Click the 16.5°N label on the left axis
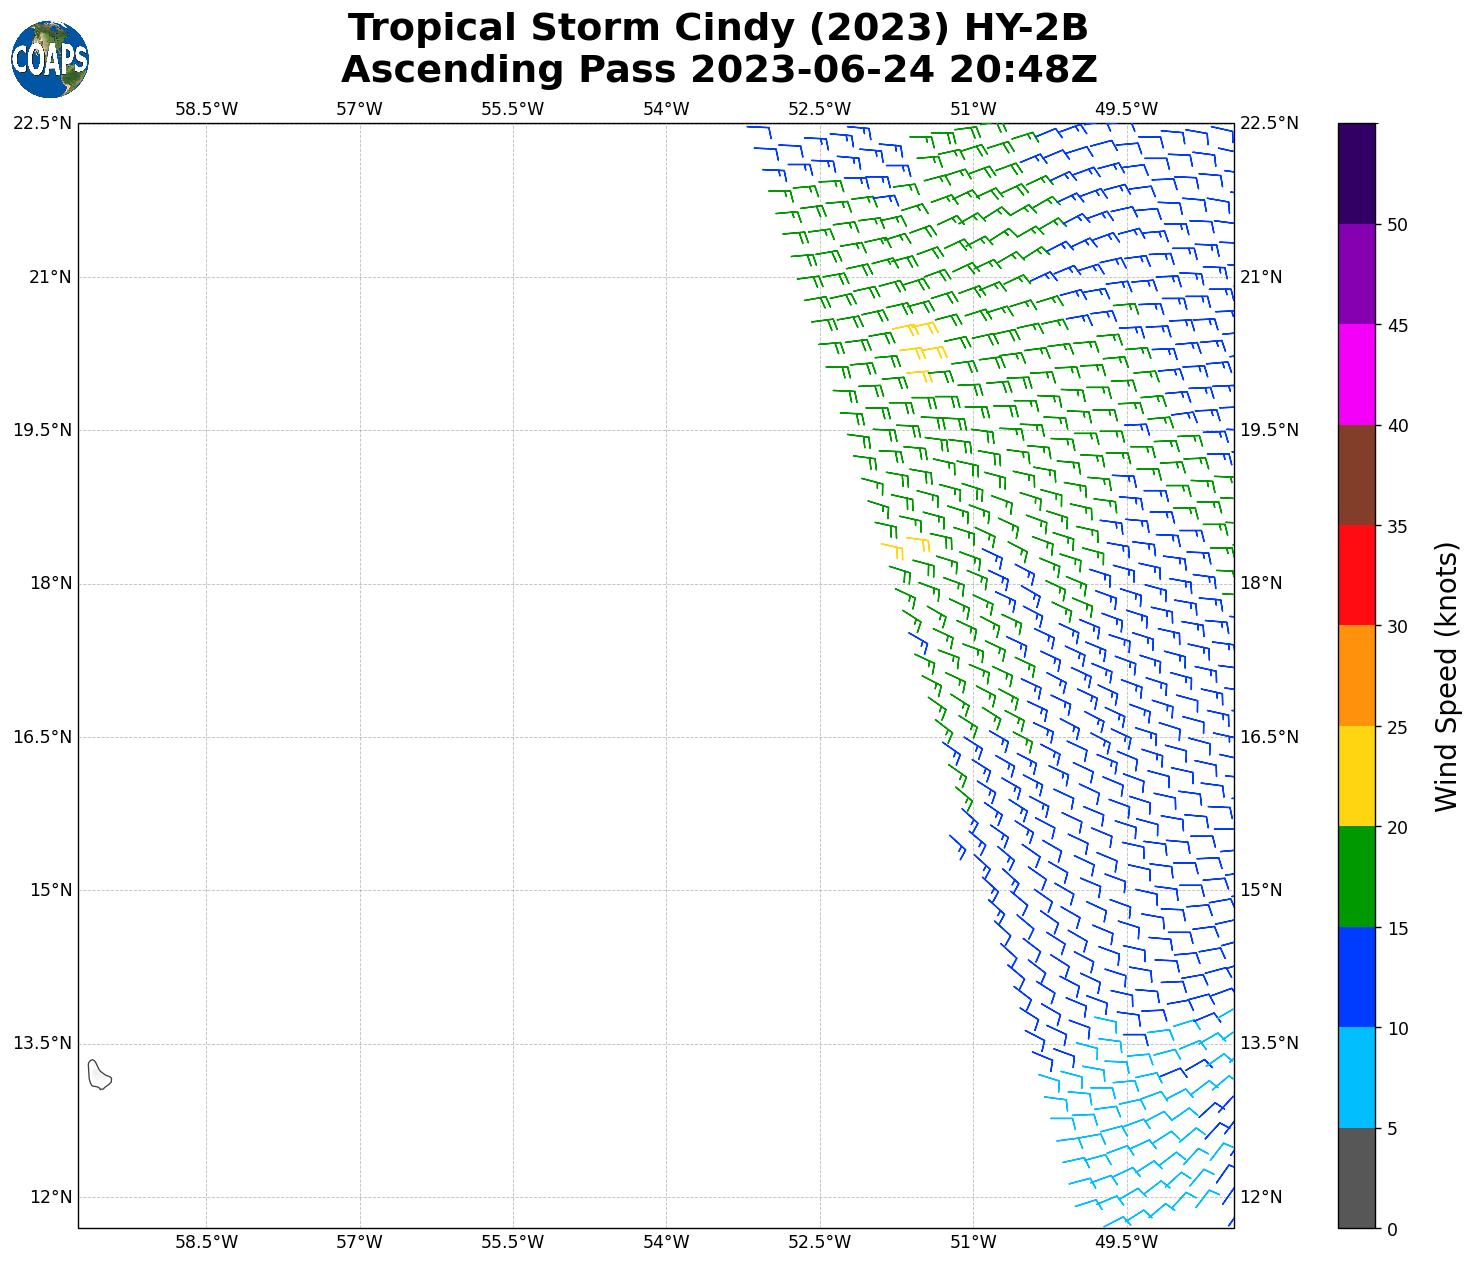This screenshot has width=1475, height=1264. pyautogui.click(x=42, y=737)
